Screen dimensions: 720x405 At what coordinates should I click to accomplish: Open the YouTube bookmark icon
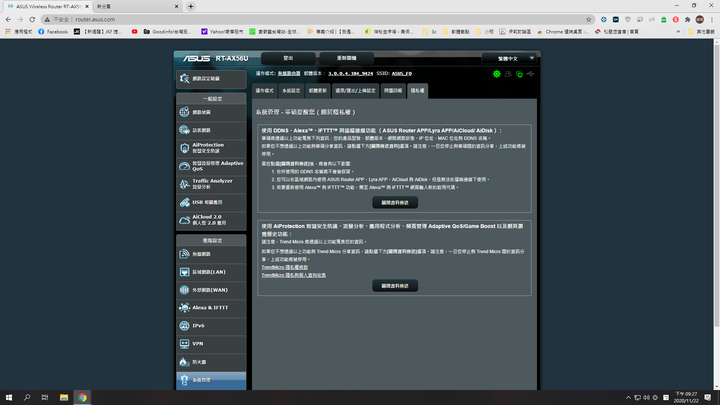pos(135,32)
